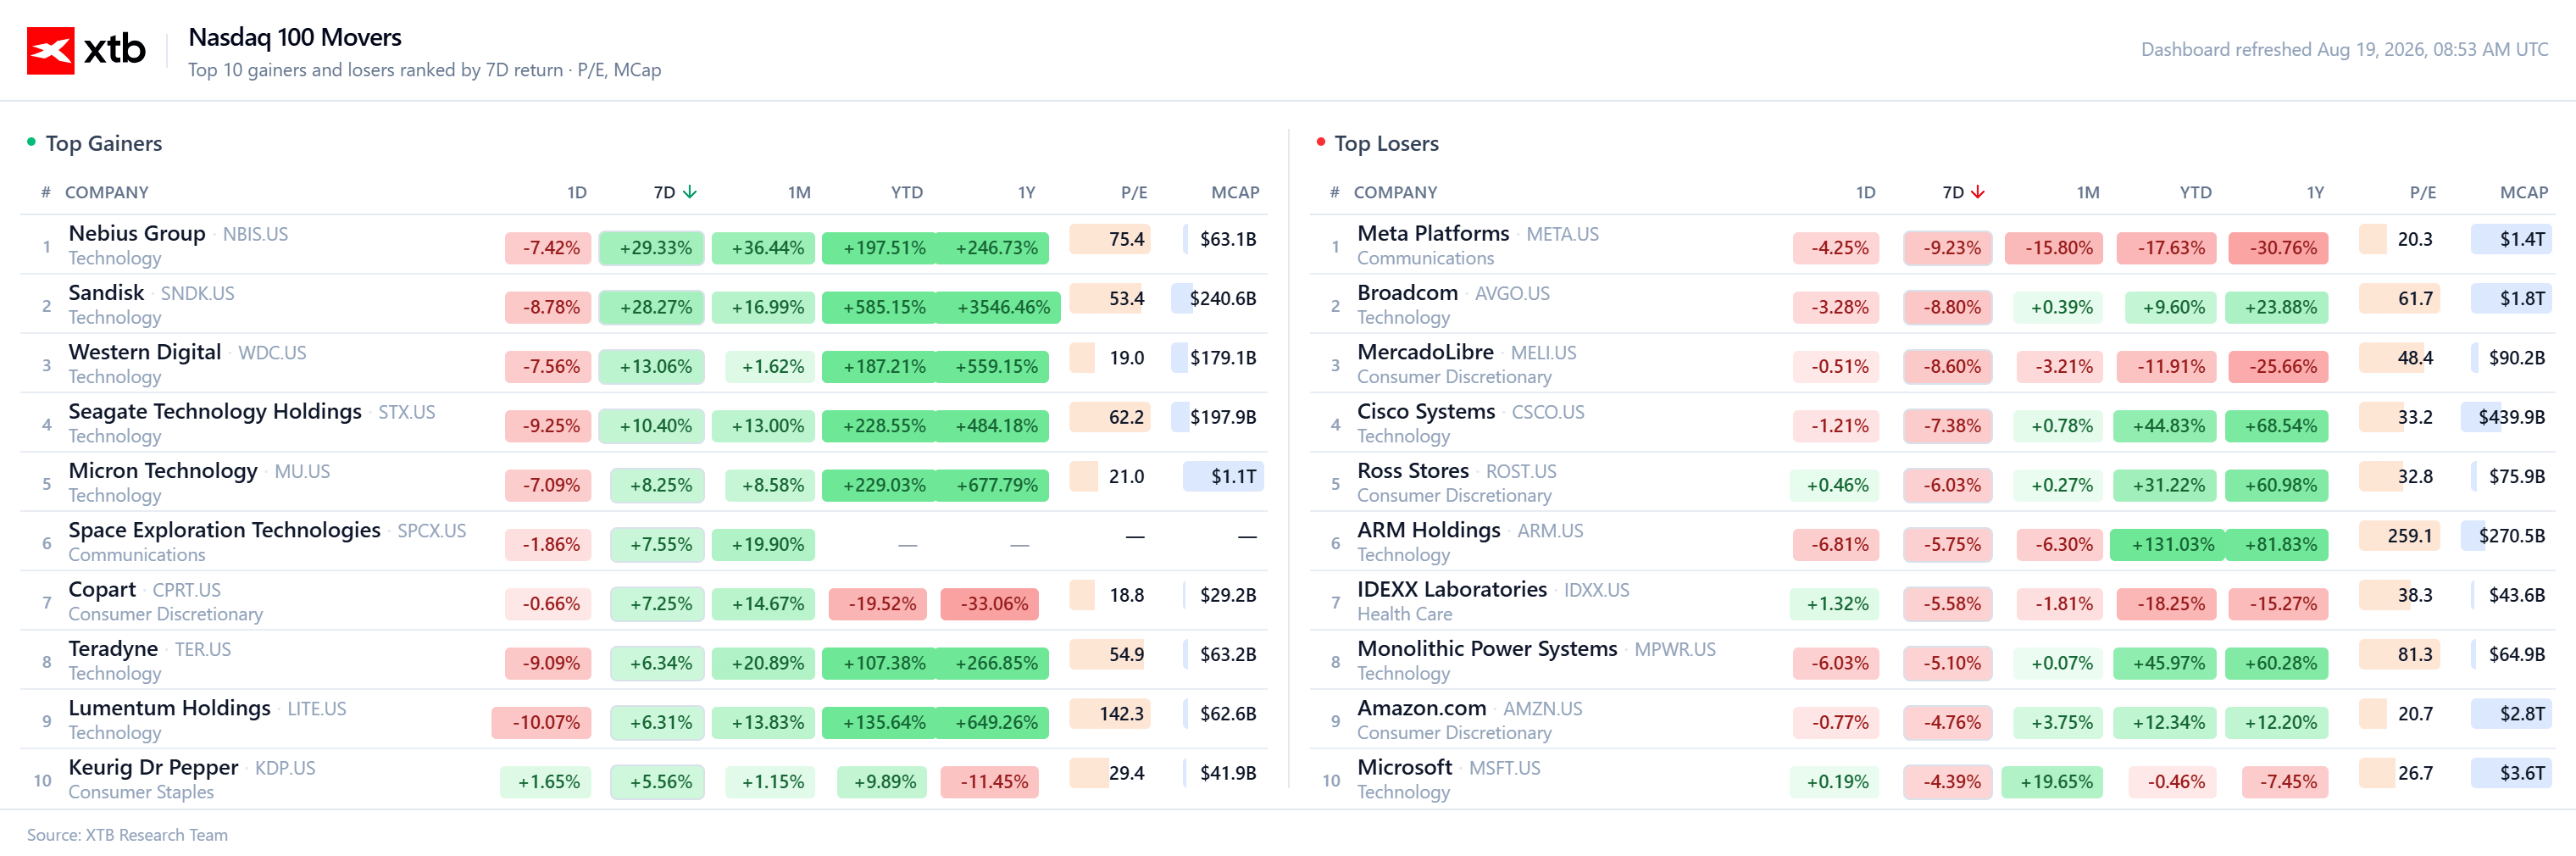
Task: Click Top Gainers P/E column header
Action: click(x=1134, y=192)
